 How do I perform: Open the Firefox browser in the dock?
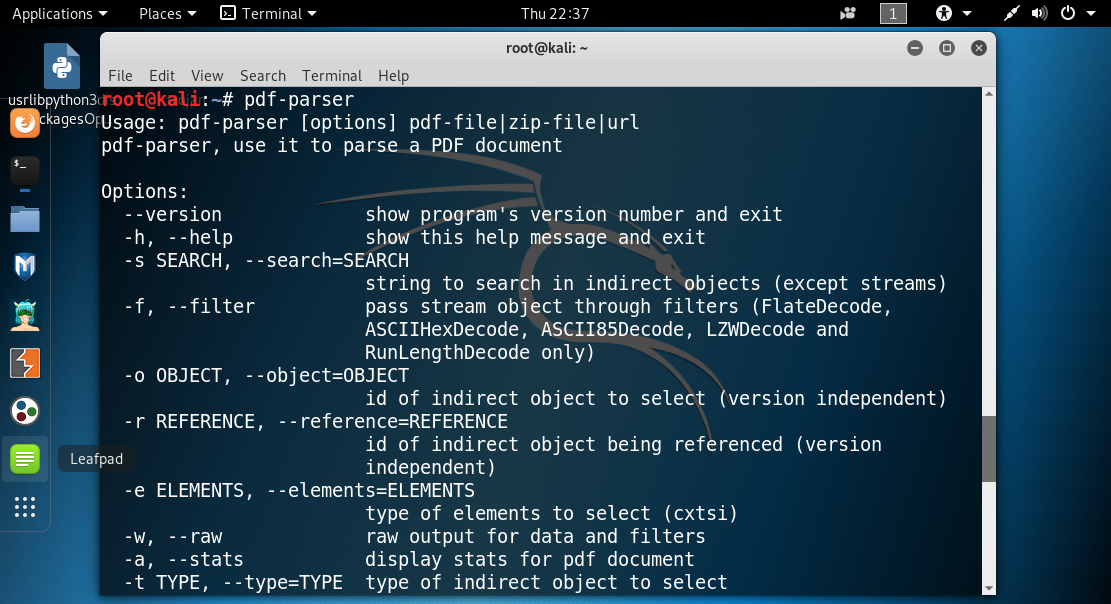25,123
